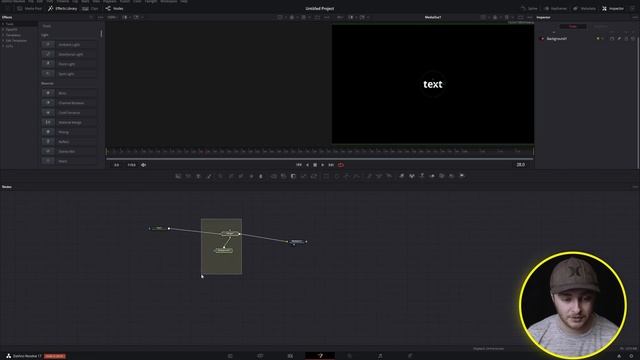
Task: Open Effects panel options menu
Action: 100,17
